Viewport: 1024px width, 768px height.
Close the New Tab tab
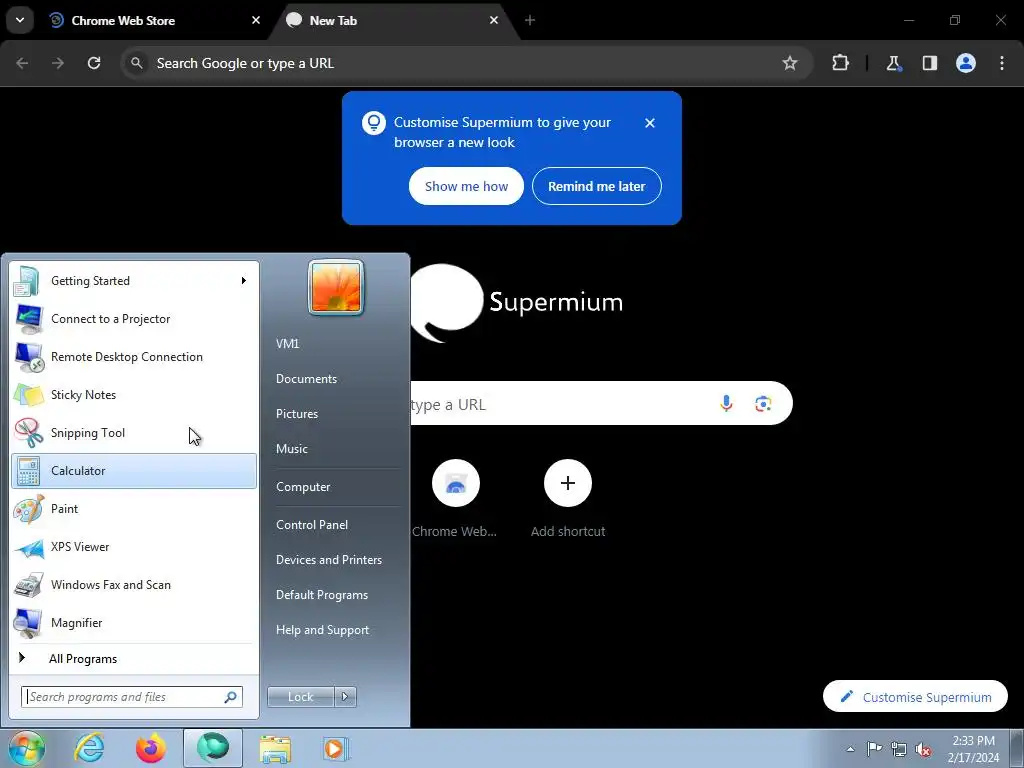(x=494, y=20)
